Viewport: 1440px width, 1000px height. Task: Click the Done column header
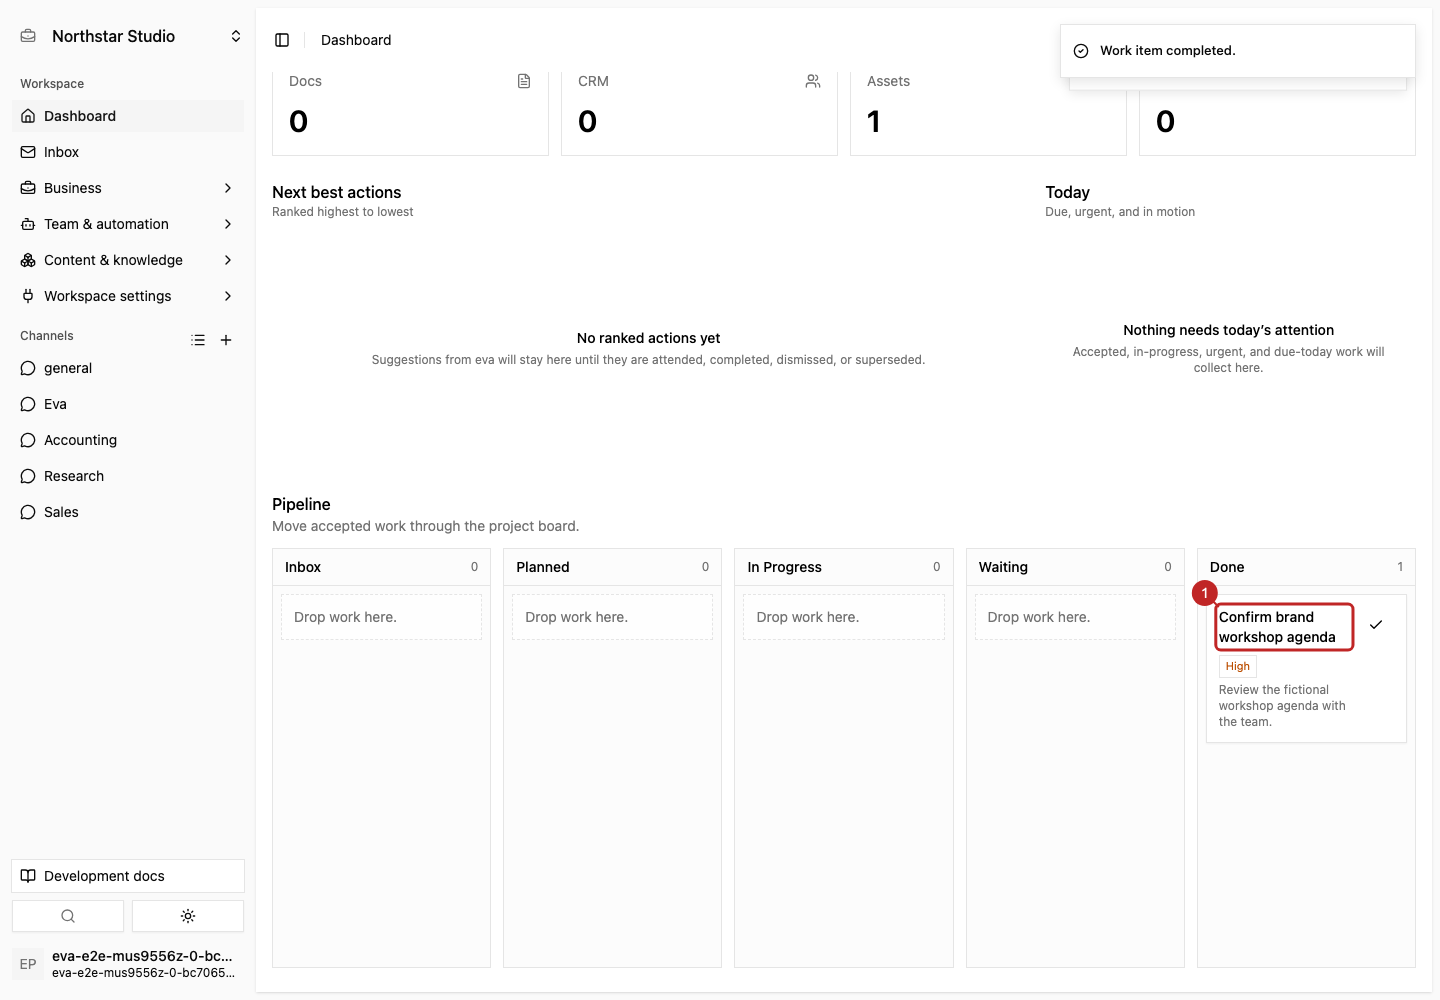click(1306, 567)
